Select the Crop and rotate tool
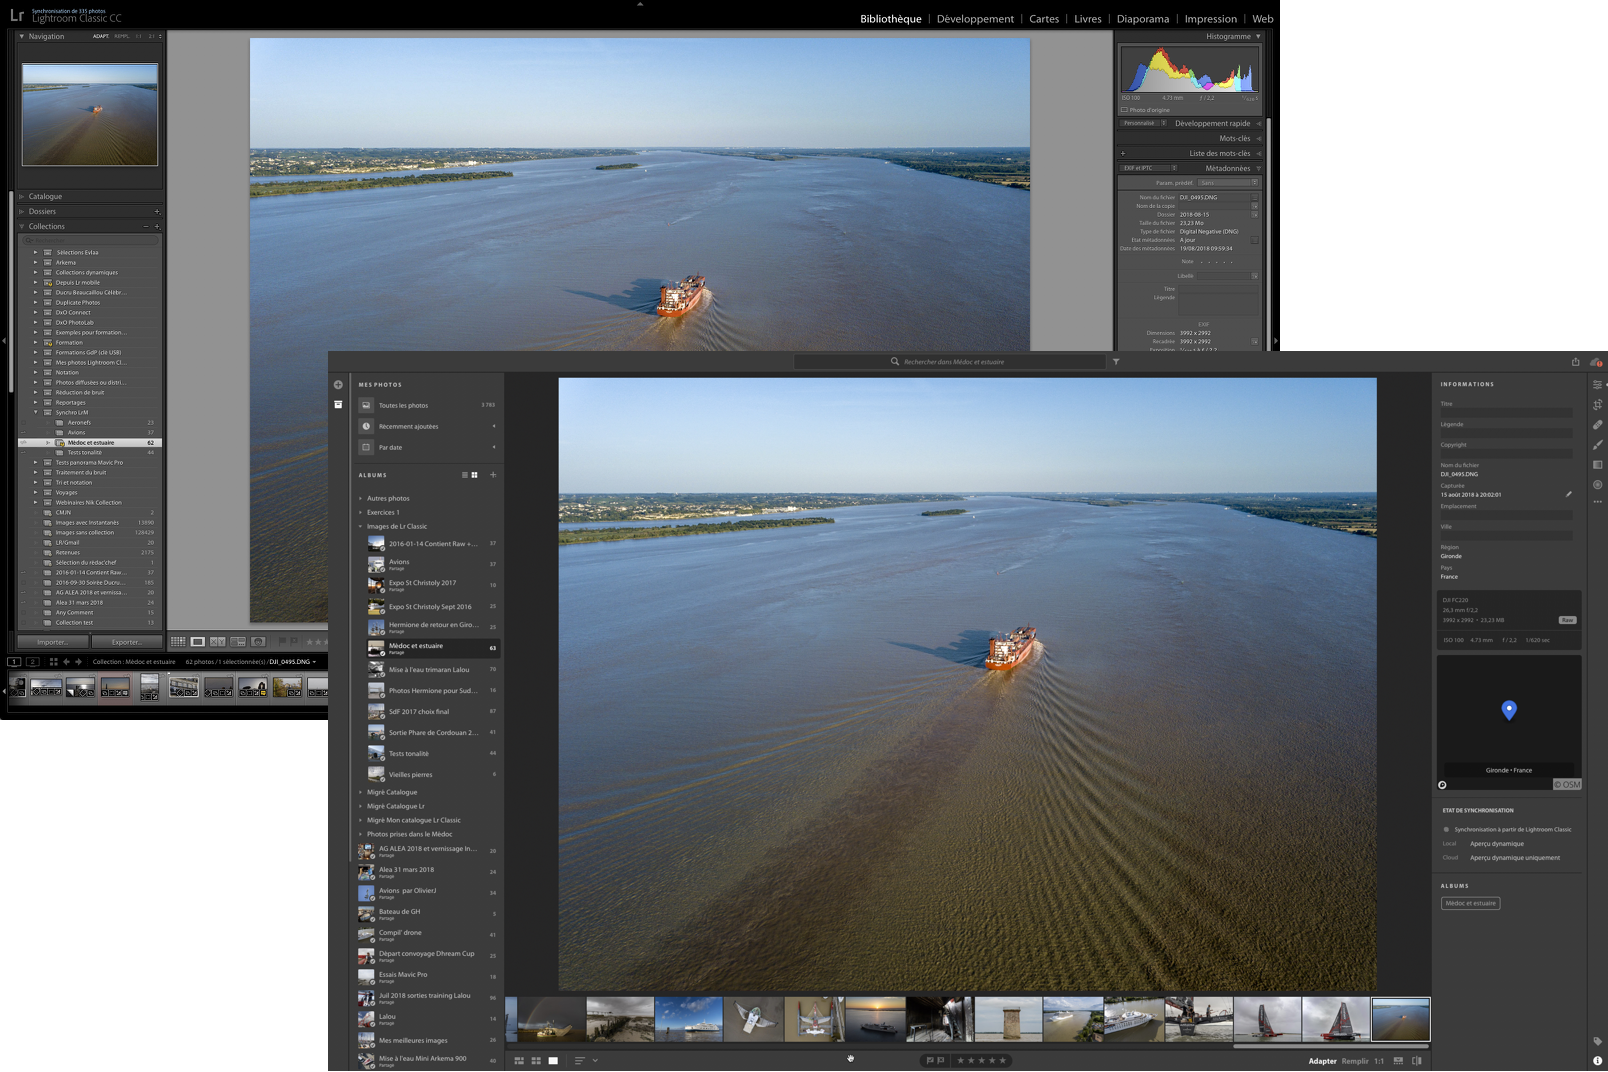 (1597, 405)
